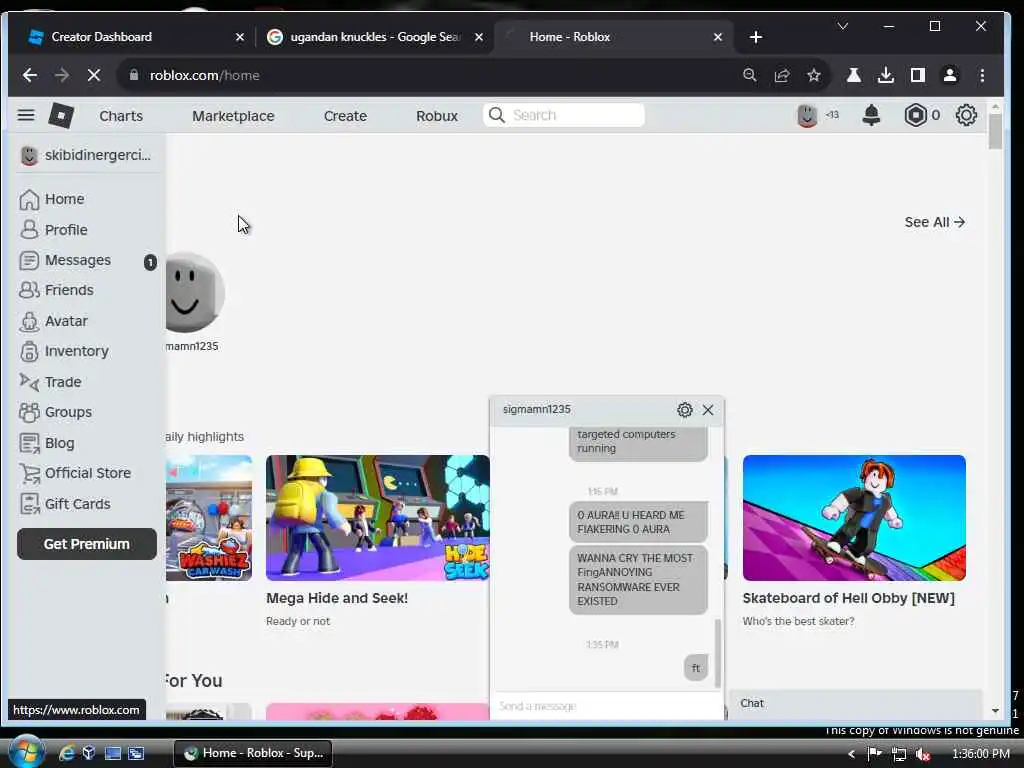Open Robux in the top navigation
The width and height of the screenshot is (1024, 768).
(437, 116)
